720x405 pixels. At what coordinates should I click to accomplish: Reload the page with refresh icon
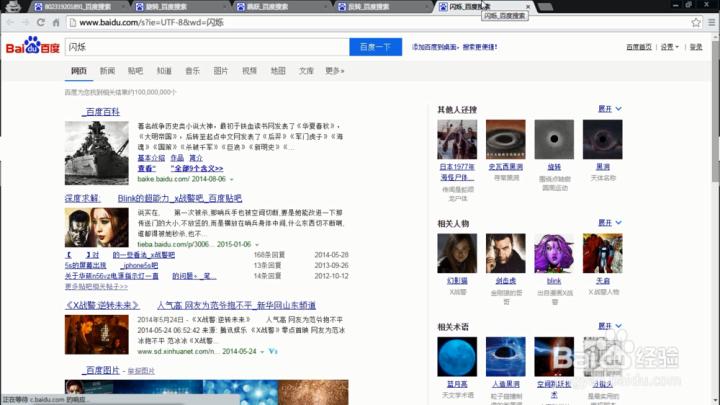(41, 22)
